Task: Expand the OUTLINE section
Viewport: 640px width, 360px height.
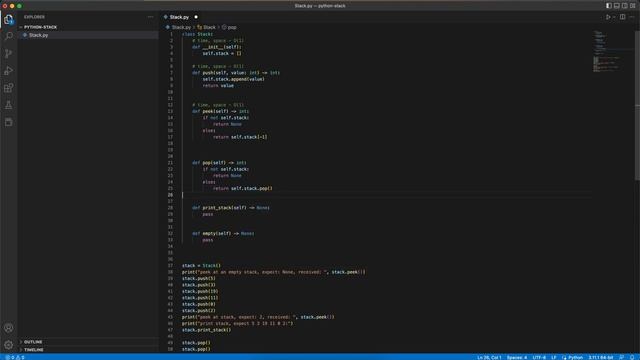Action: click(x=88, y=342)
